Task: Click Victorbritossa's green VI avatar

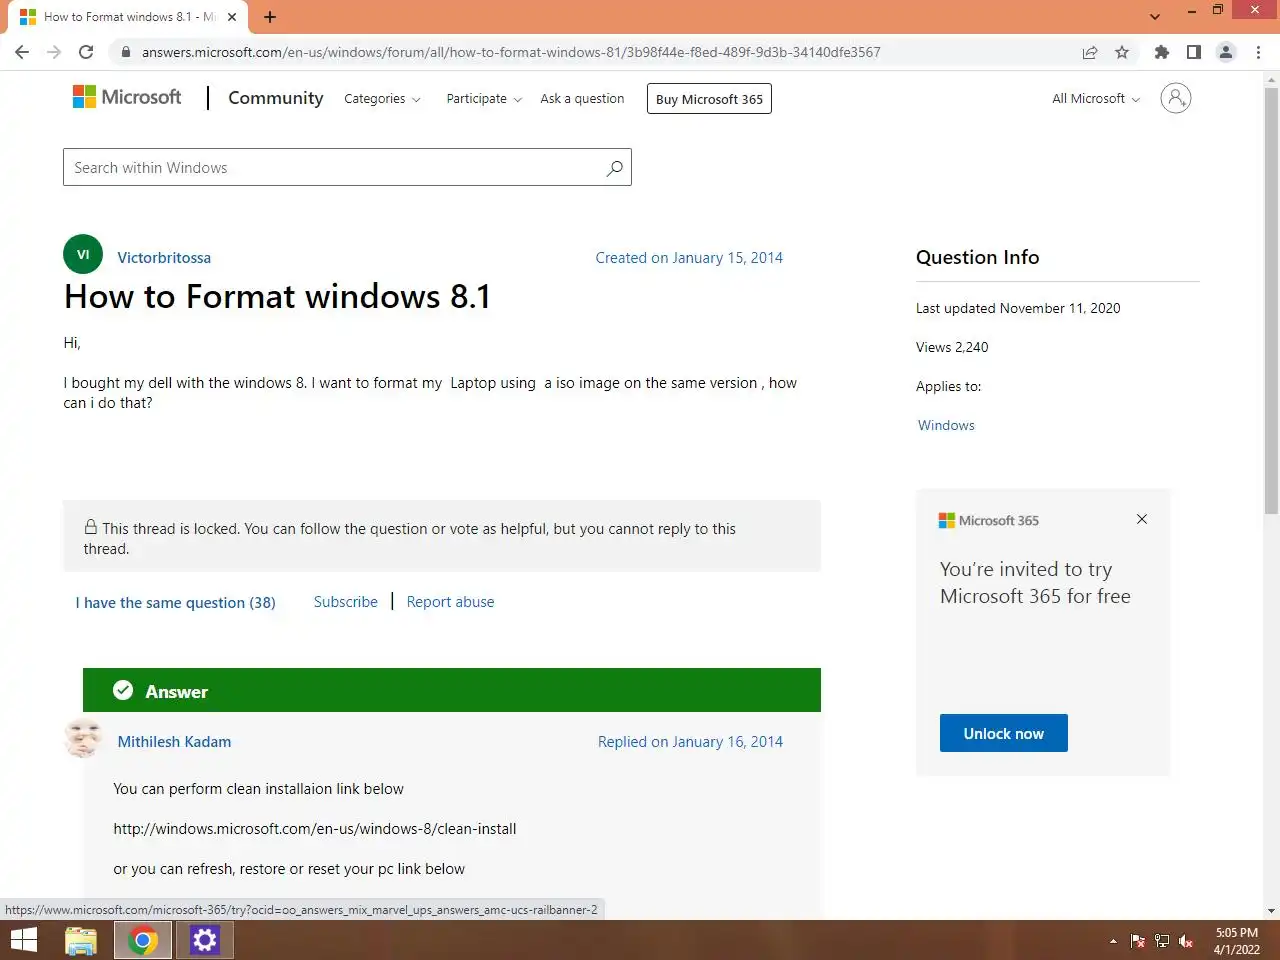Action: click(x=83, y=254)
